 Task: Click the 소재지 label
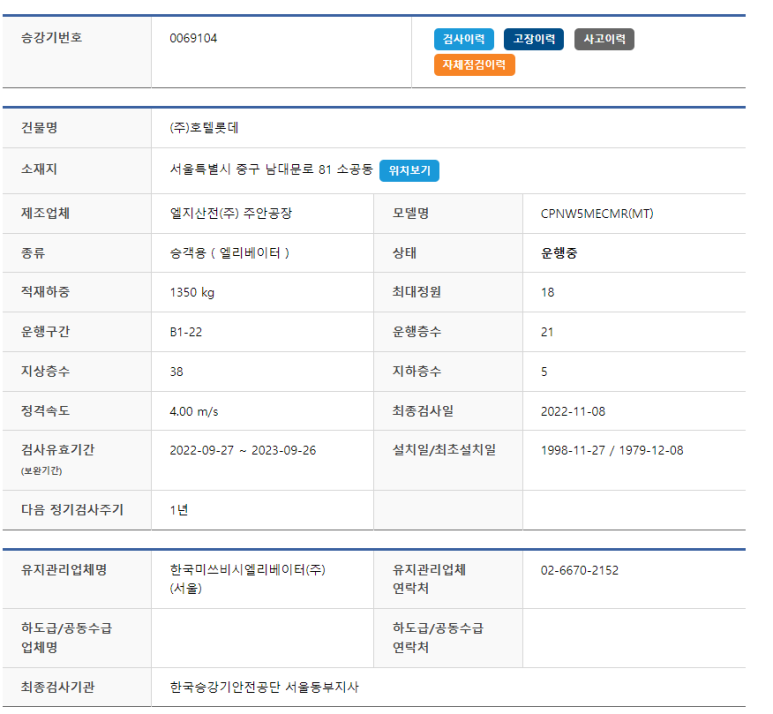tap(39, 170)
